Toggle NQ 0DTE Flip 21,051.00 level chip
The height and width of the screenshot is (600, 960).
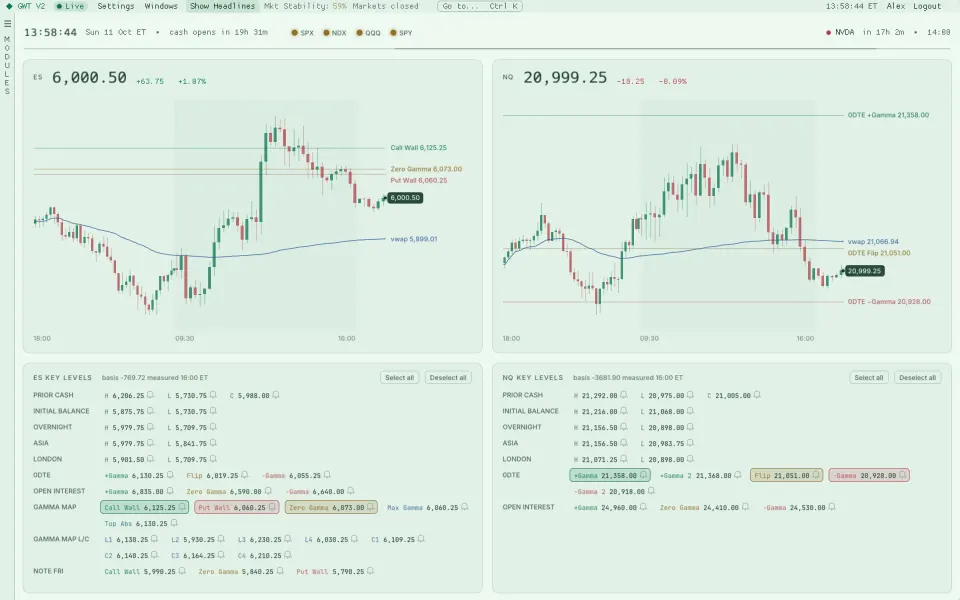(x=786, y=475)
